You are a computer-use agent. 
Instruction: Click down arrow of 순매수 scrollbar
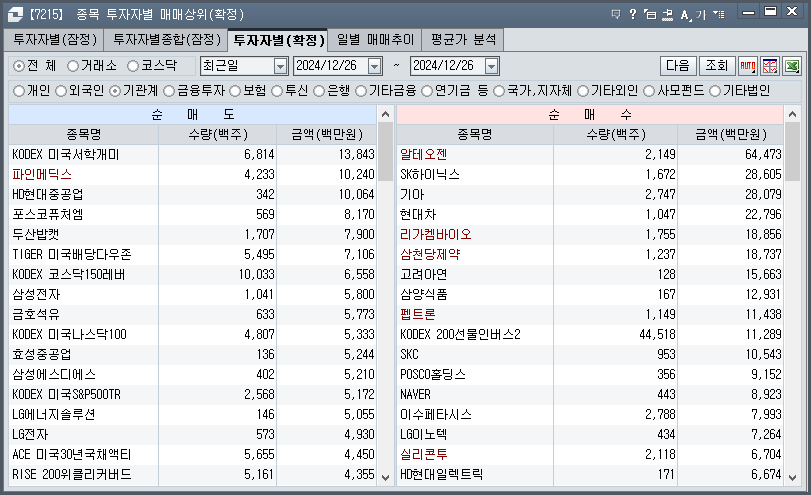(792, 477)
